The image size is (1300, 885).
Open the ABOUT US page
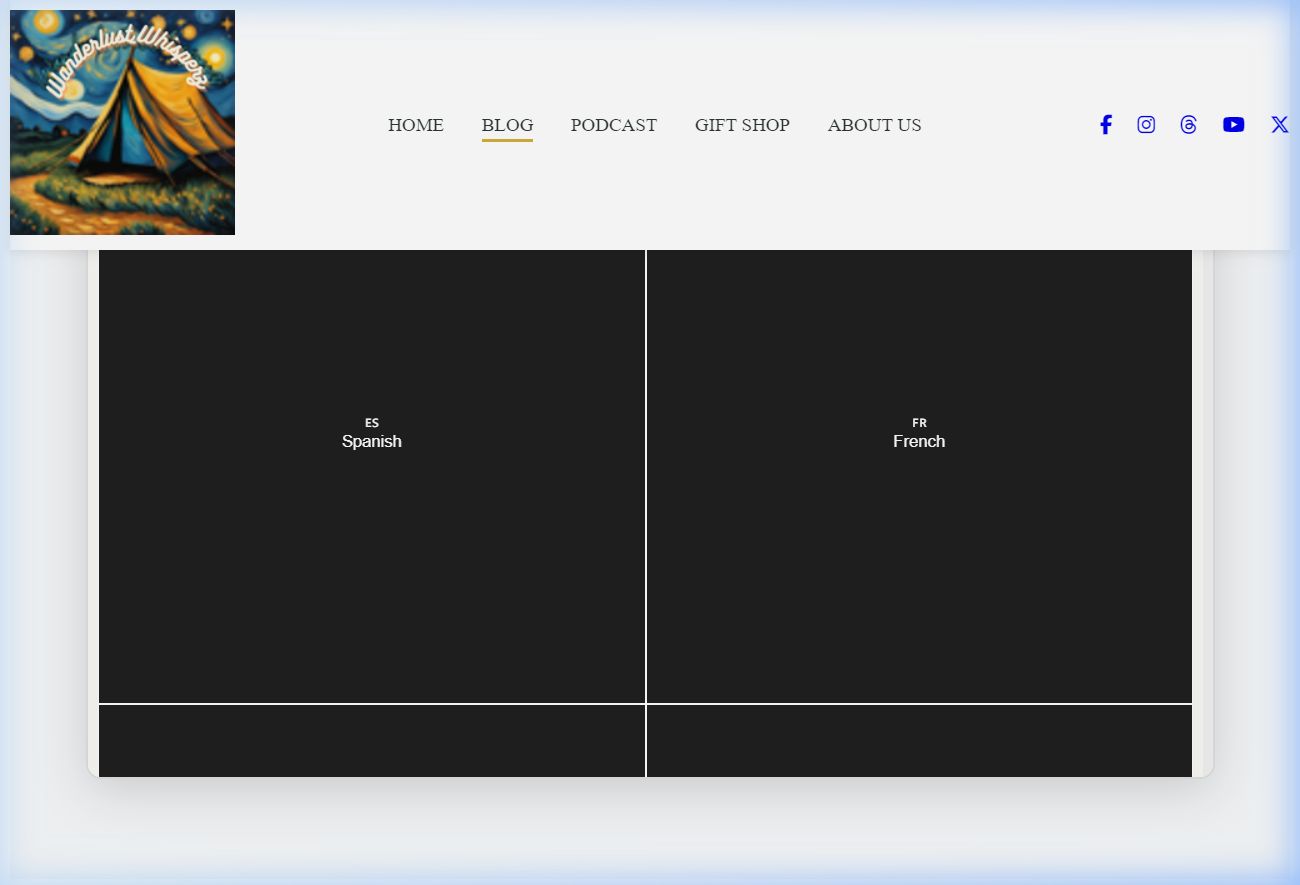(874, 125)
